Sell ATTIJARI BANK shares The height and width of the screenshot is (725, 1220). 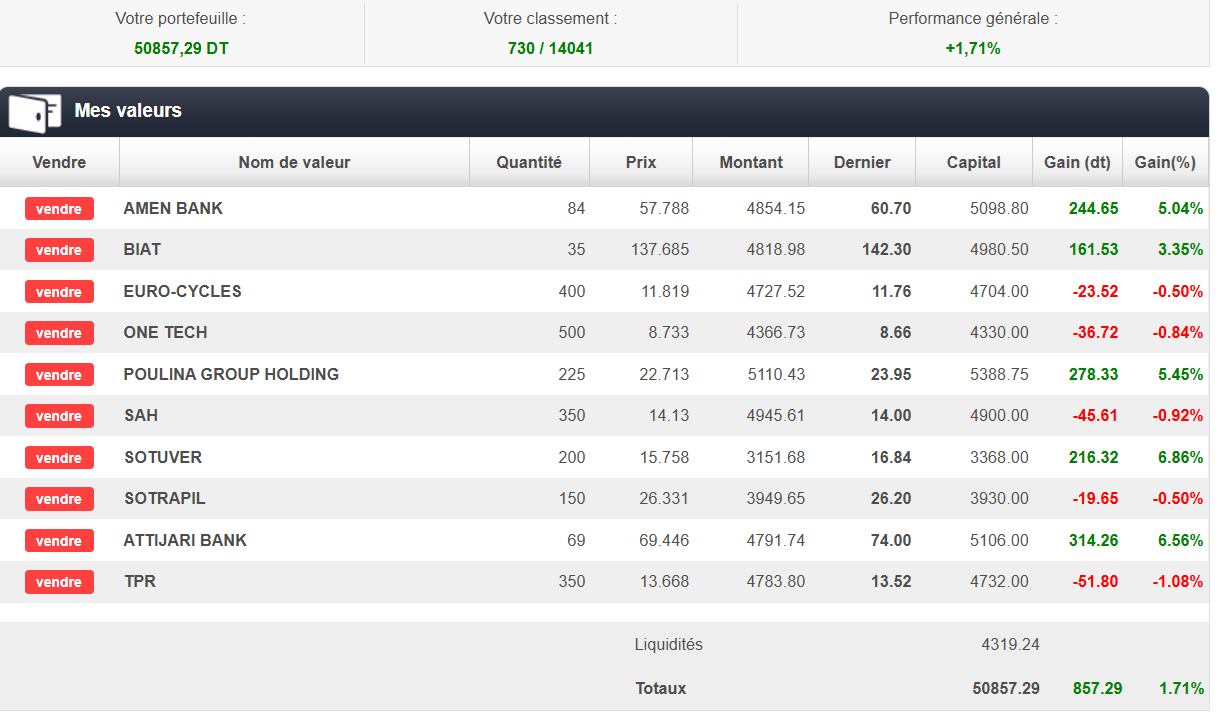click(x=59, y=541)
